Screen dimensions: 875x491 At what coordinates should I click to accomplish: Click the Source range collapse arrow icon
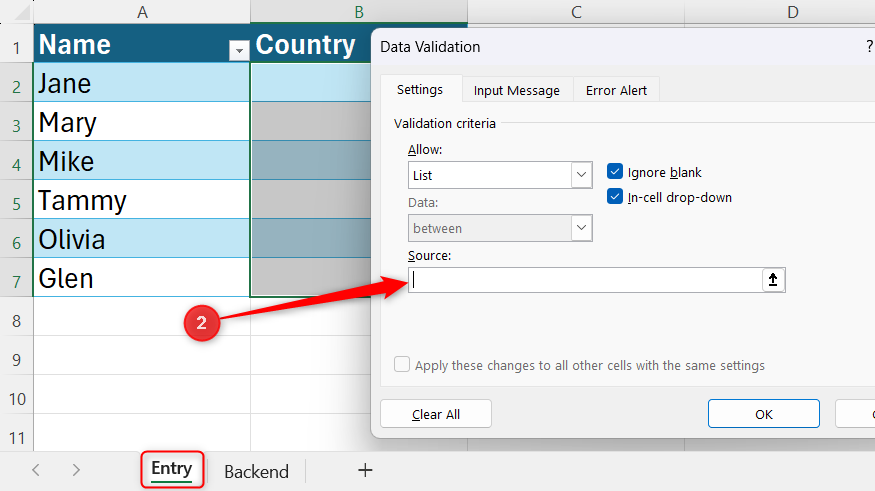[x=773, y=280]
